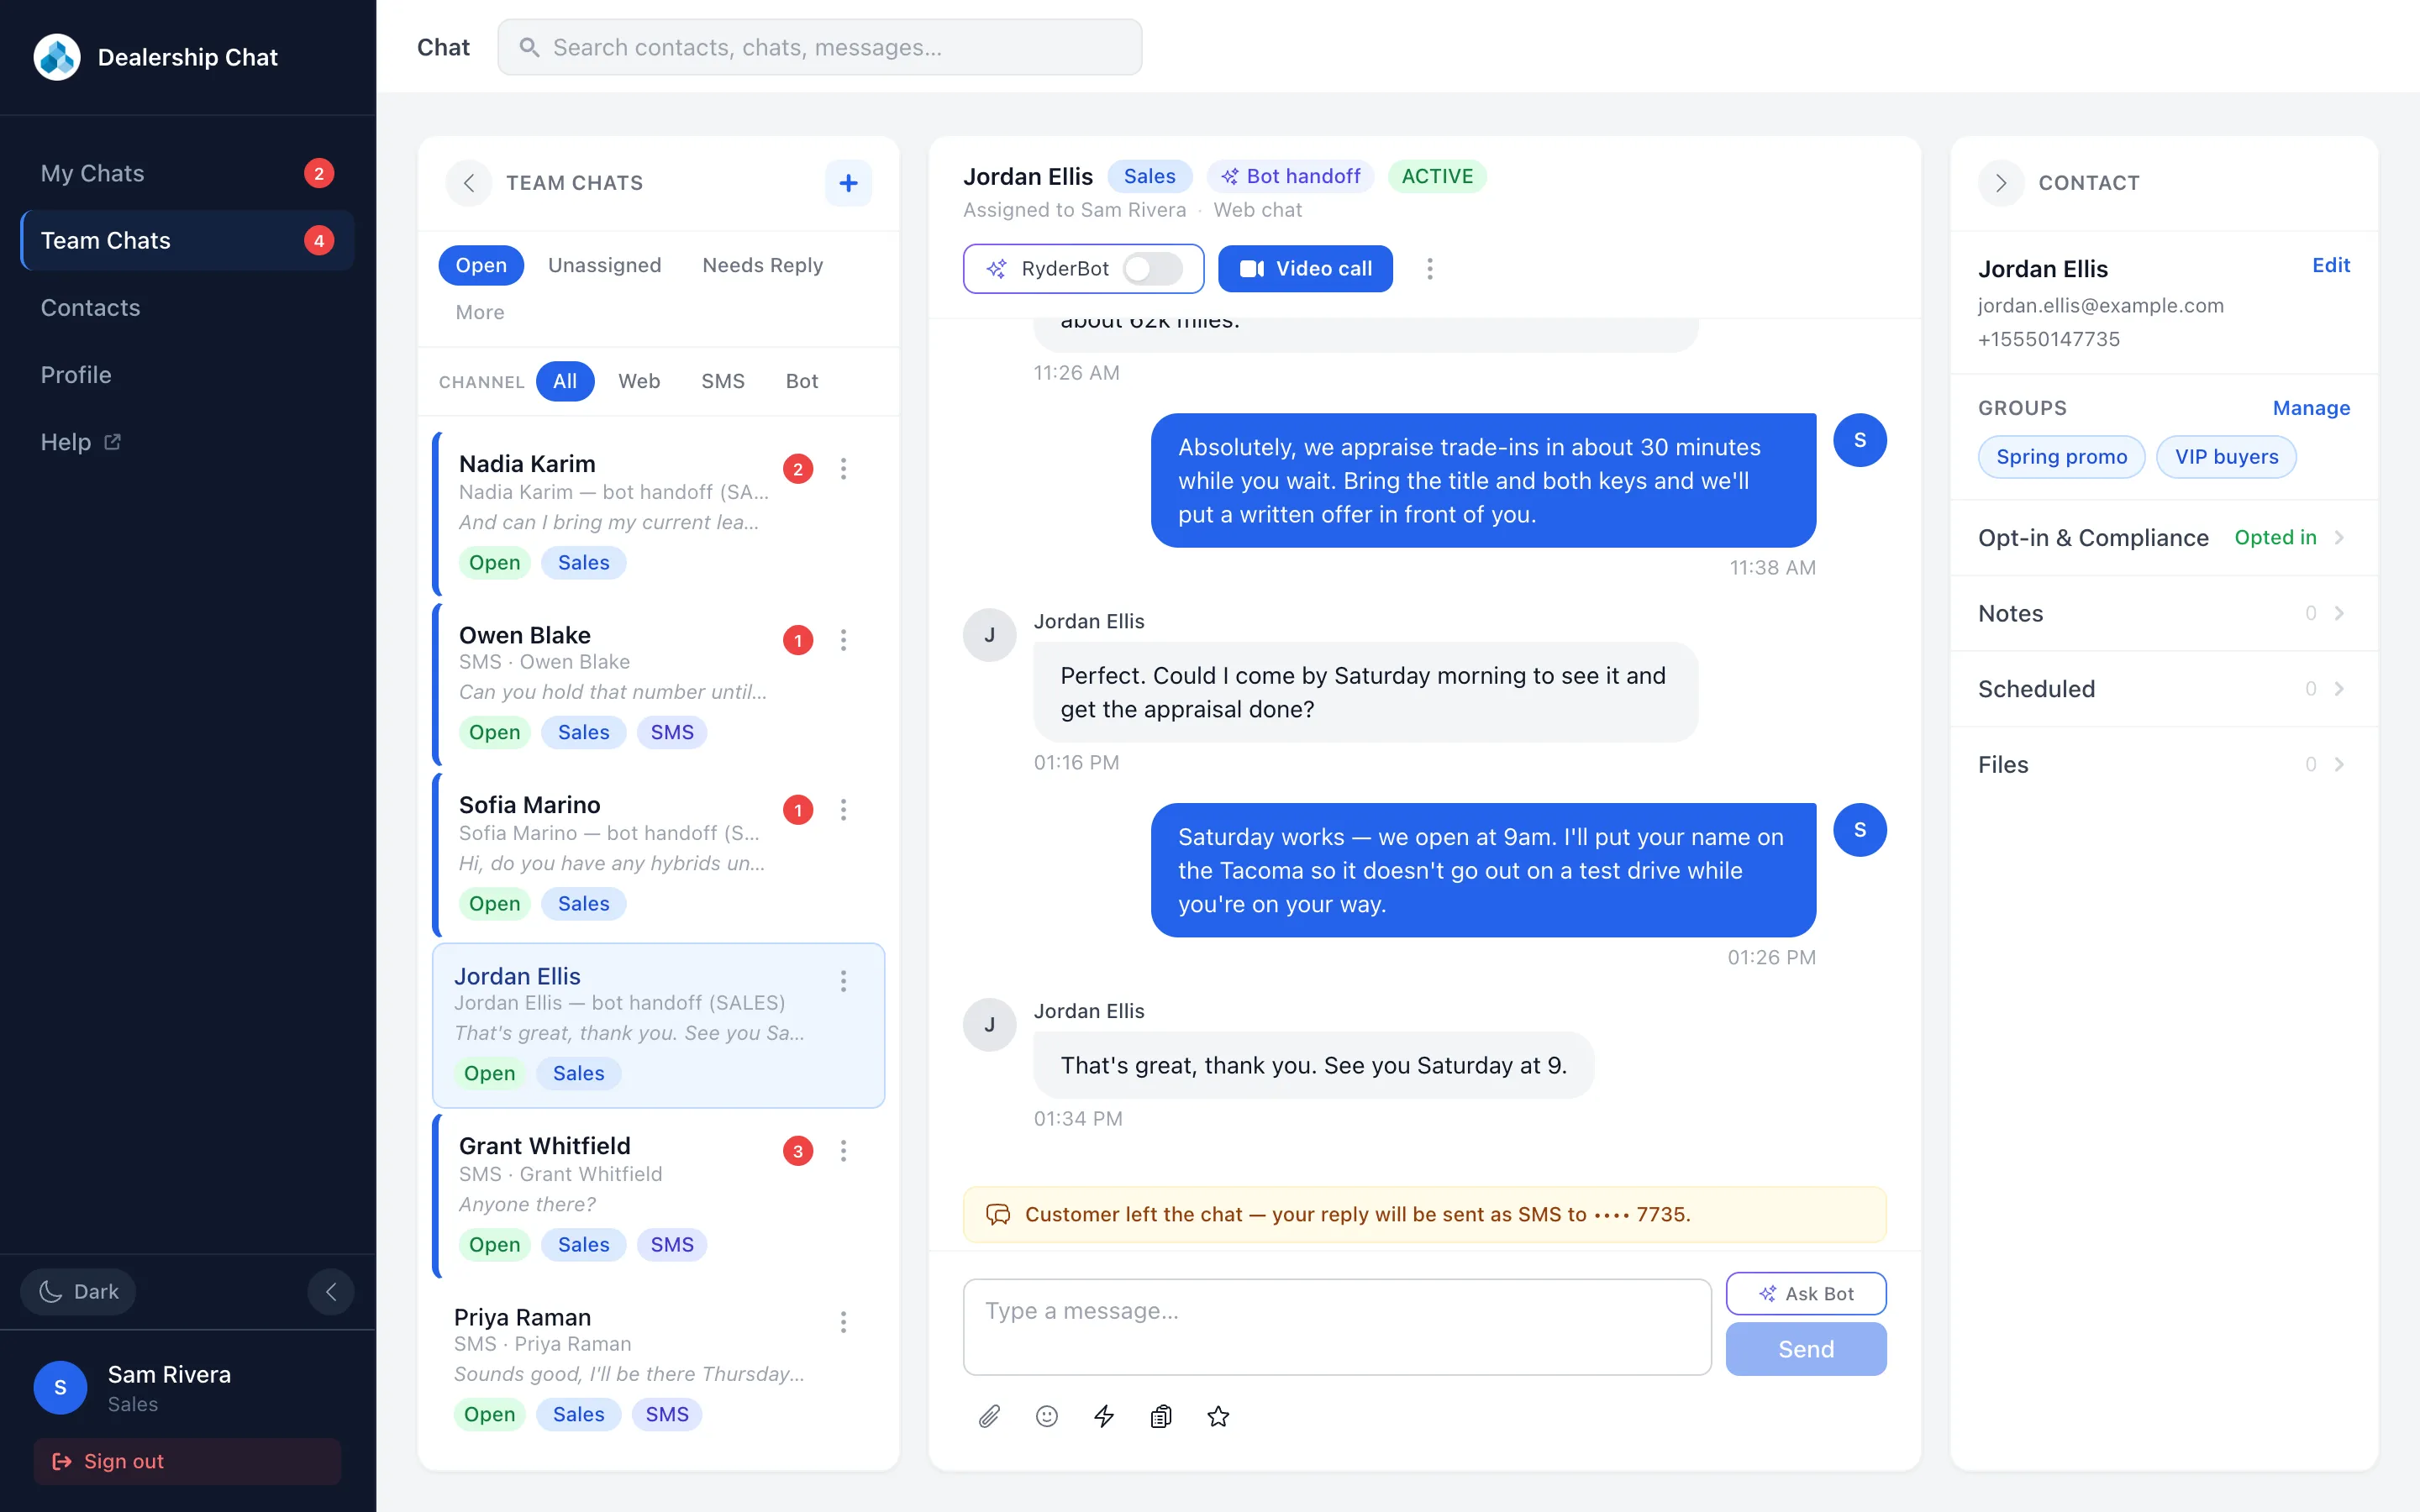Open the Contacts page

tap(187, 308)
